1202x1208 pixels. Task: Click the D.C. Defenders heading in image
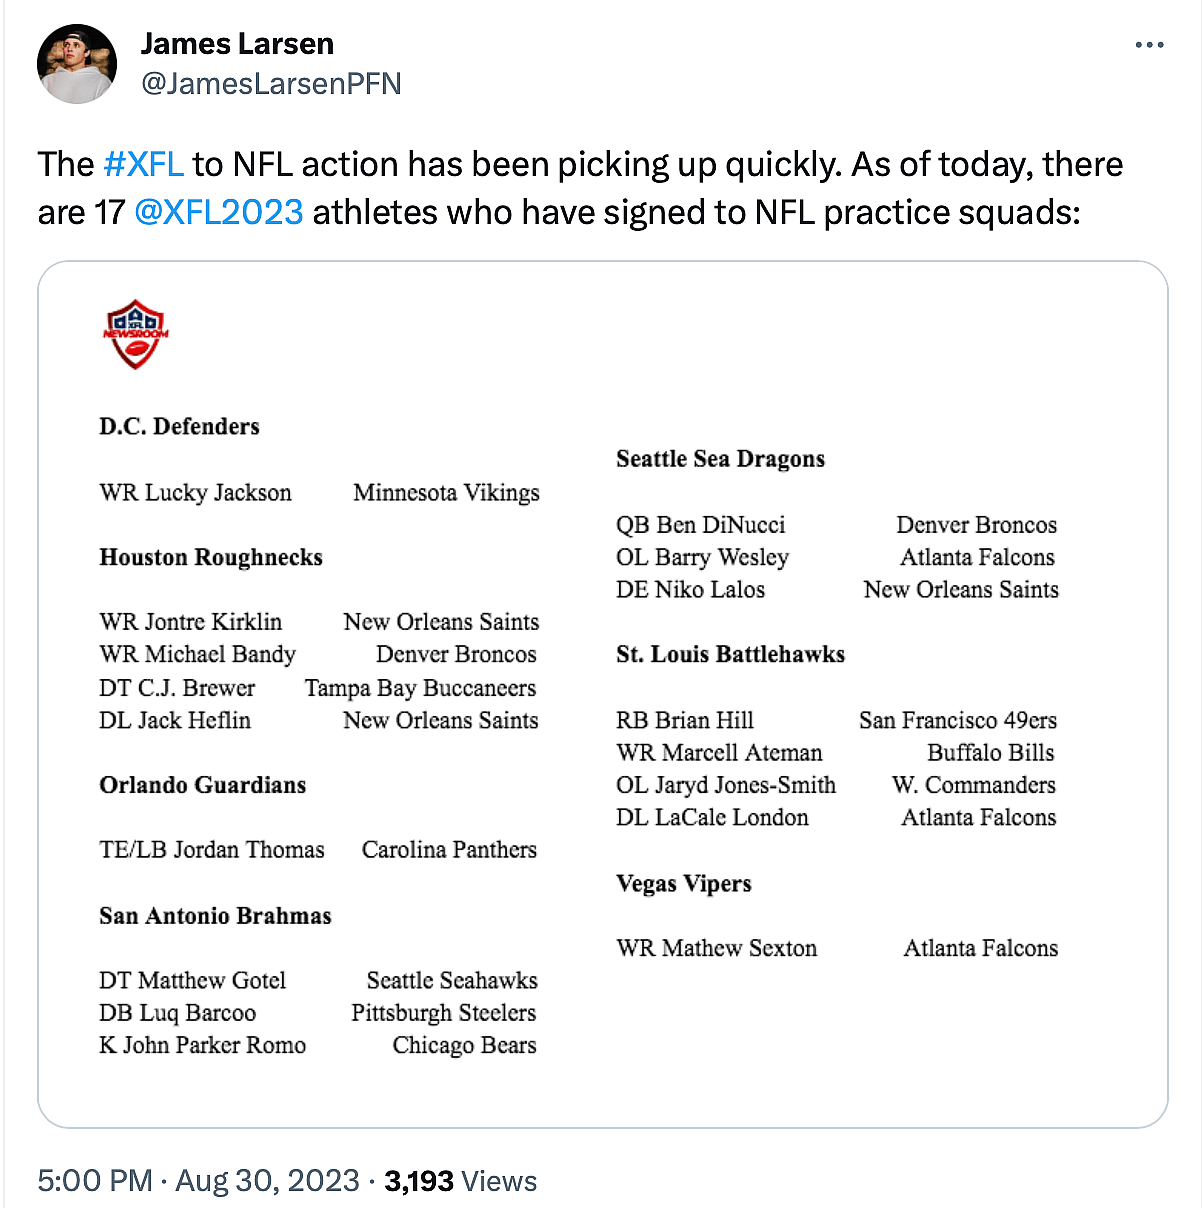coord(179,427)
